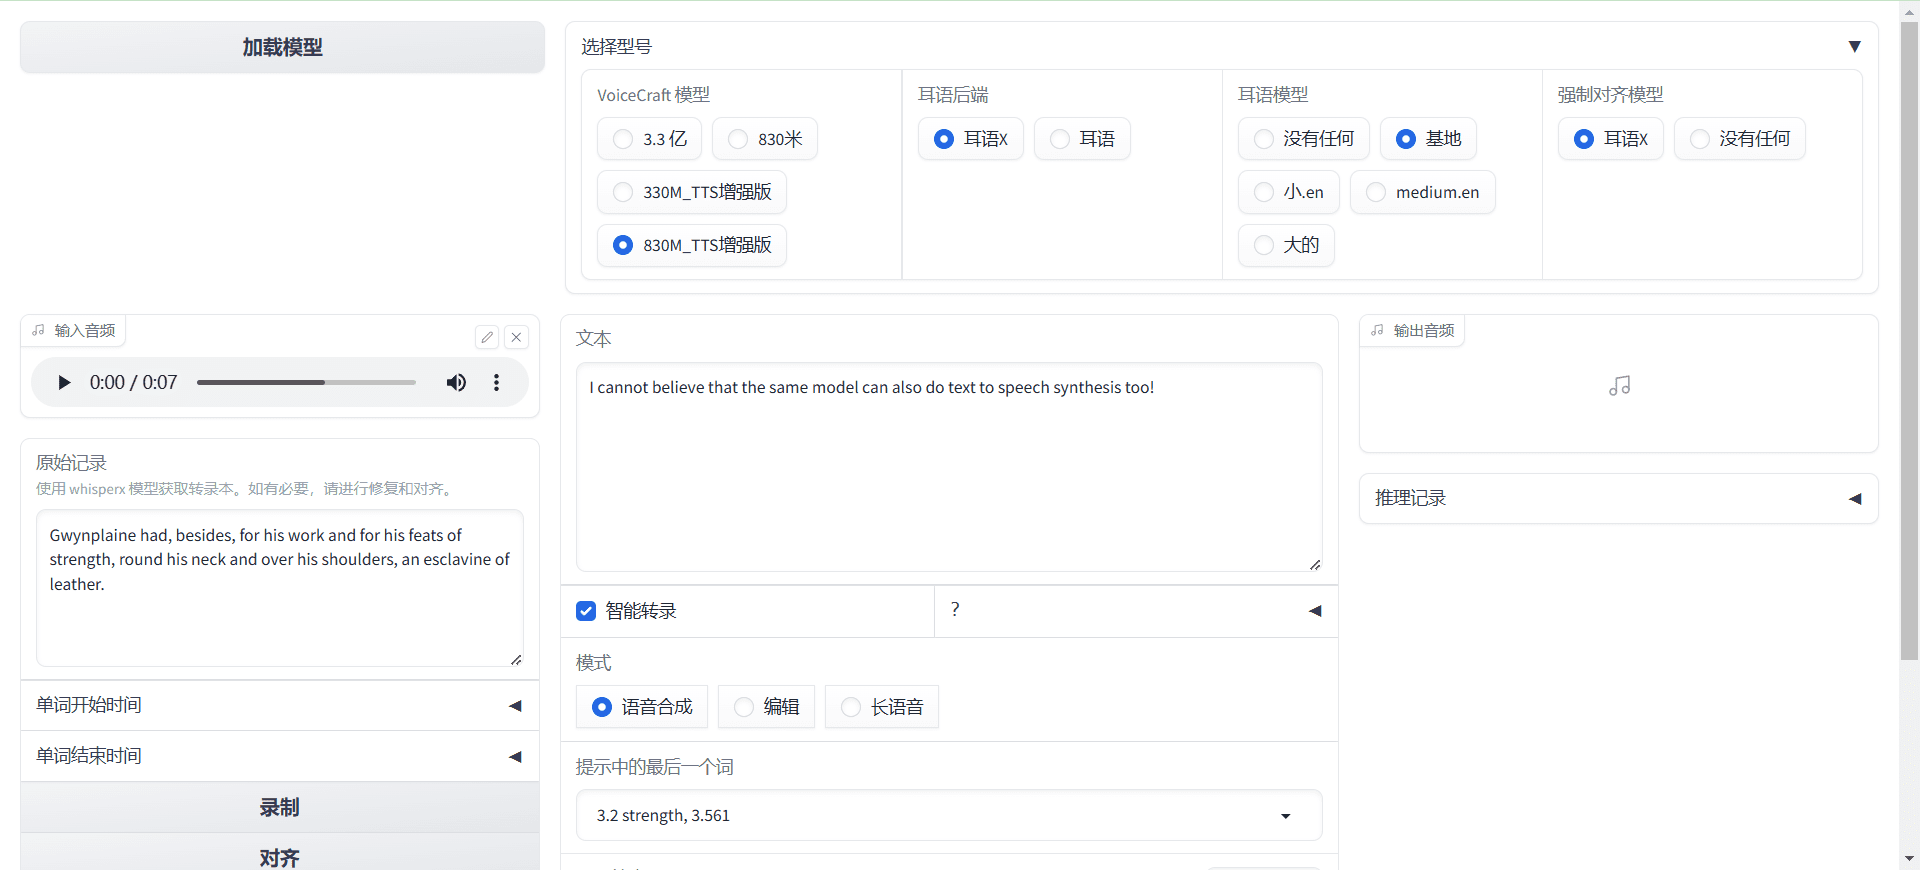The image size is (1920, 870).
Task: Expand the 推理记录 section
Action: pyautogui.click(x=1618, y=498)
